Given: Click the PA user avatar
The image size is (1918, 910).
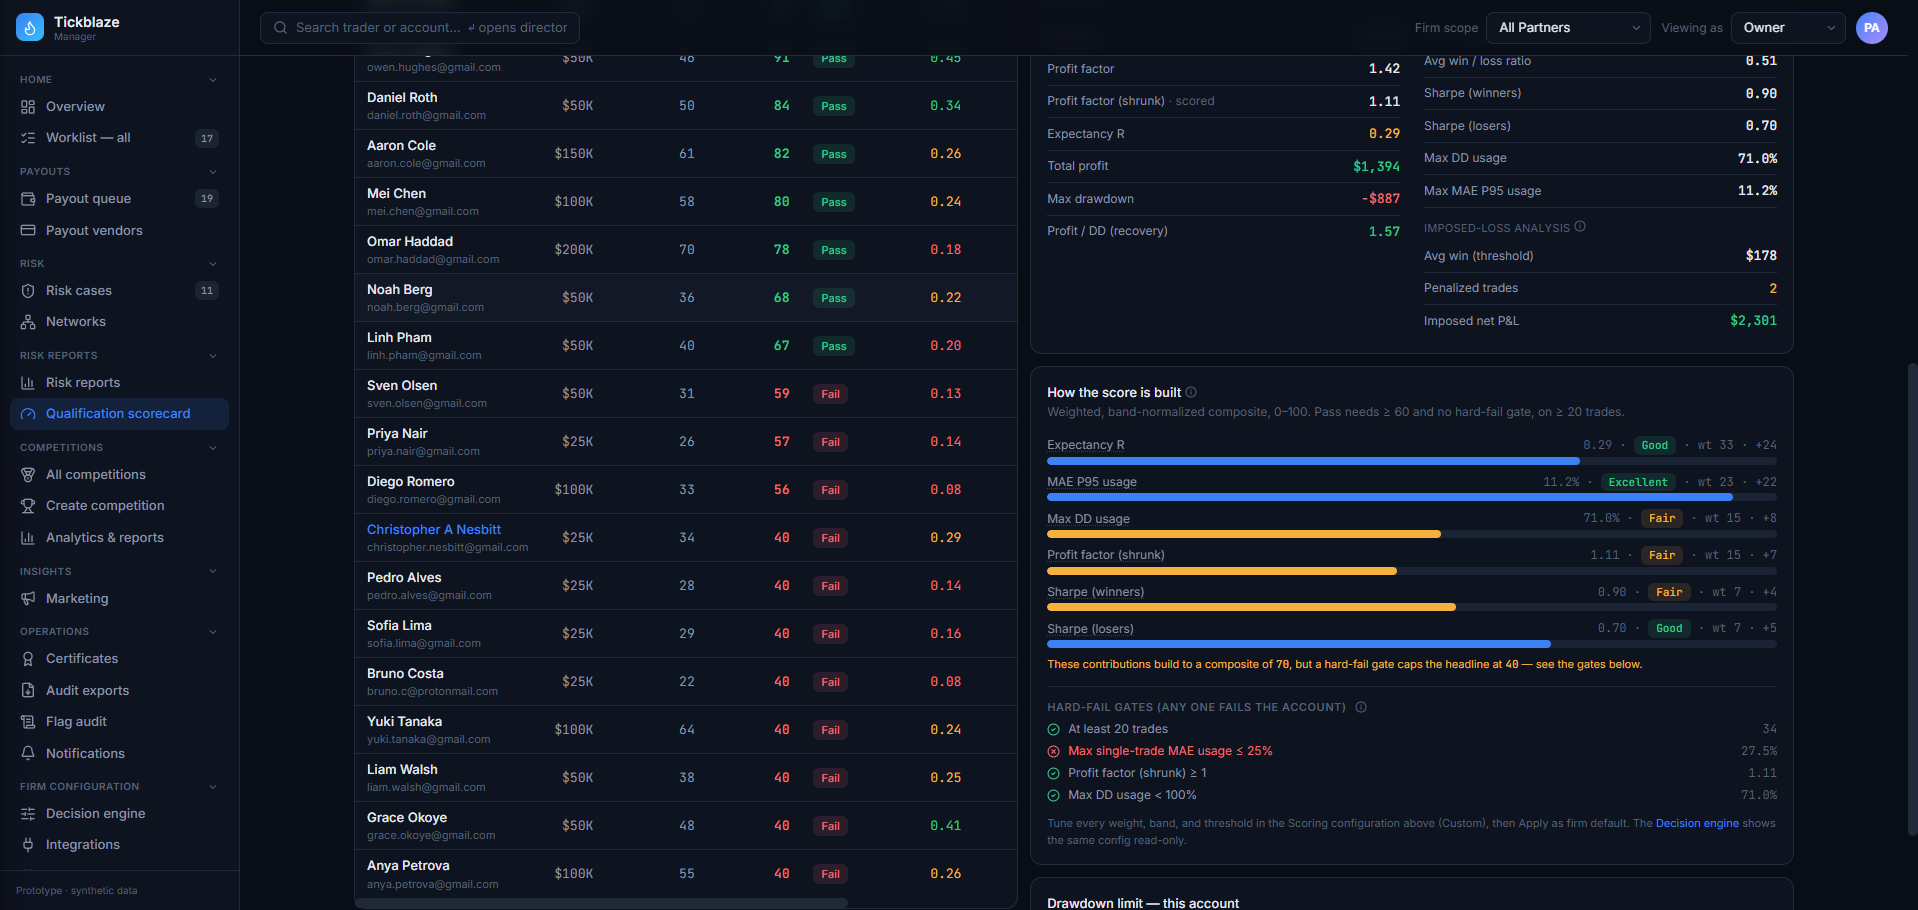Looking at the screenshot, I should [x=1872, y=28].
